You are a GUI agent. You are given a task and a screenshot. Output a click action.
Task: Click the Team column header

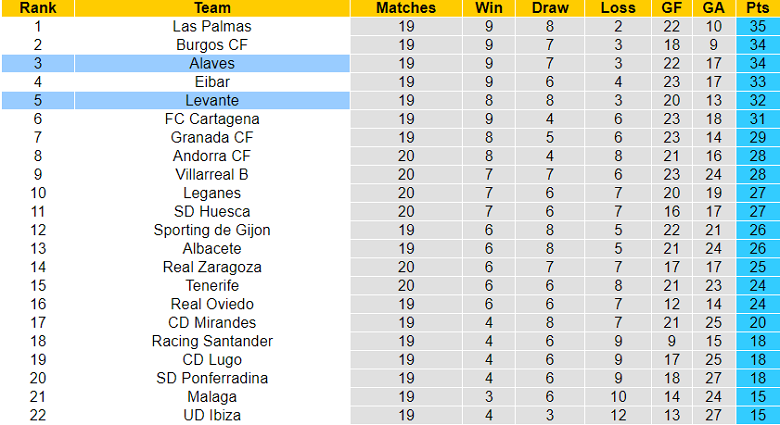pos(212,8)
